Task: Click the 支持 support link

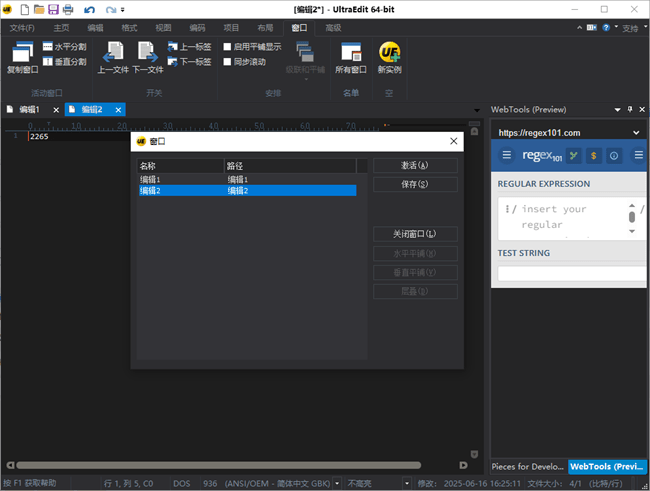Action: (630, 29)
